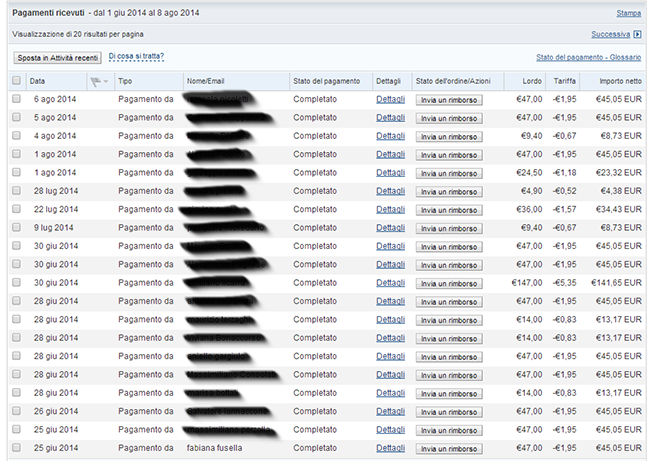Click the Stampa print link
The height and width of the screenshot is (461, 650).
click(x=628, y=13)
